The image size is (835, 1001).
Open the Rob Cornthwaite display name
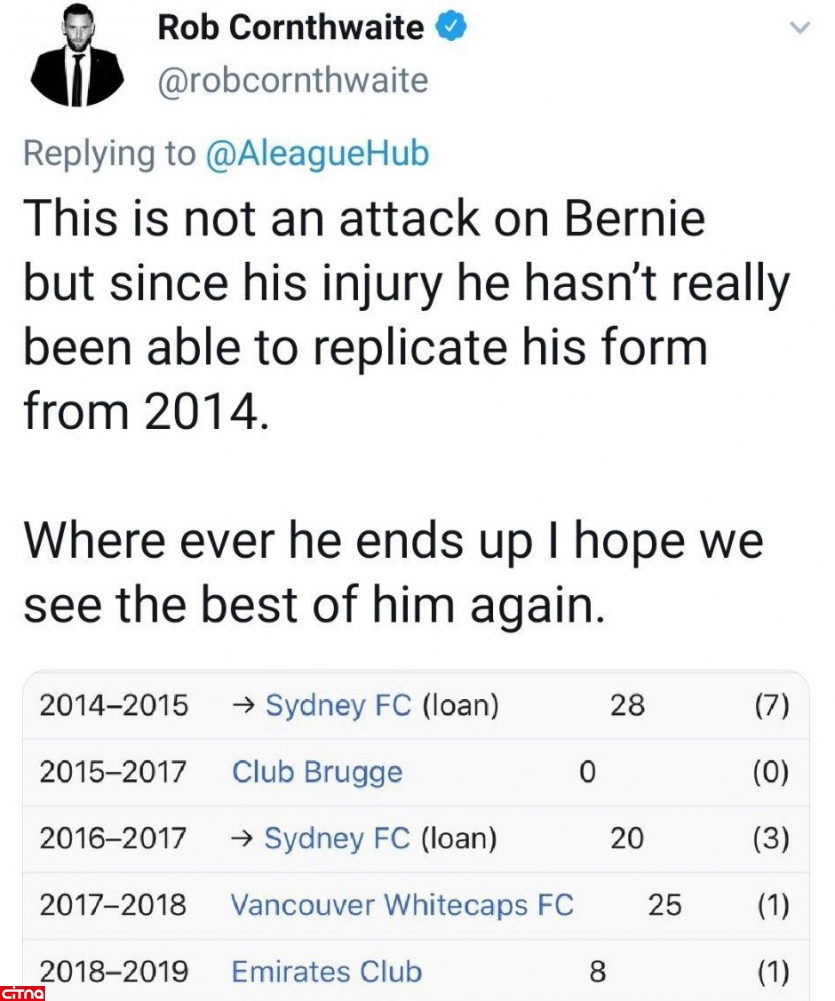pos(290,28)
